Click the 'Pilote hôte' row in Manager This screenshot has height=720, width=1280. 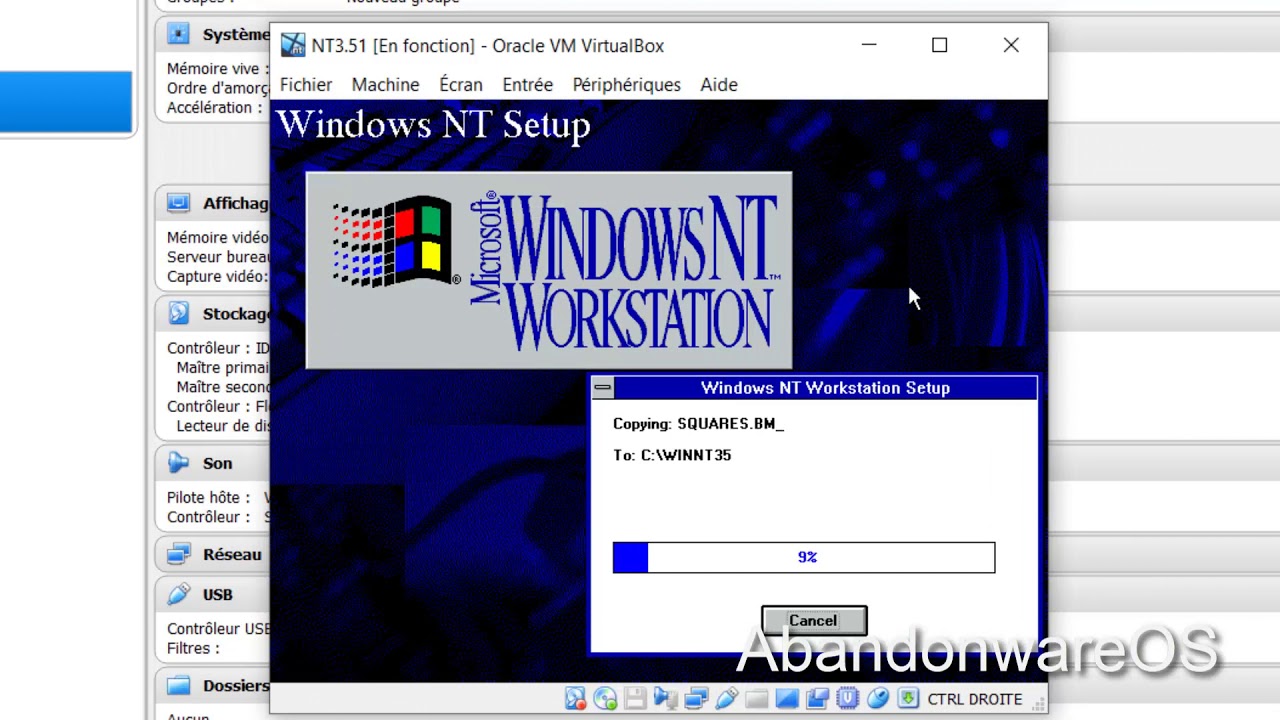pyautogui.click(x=218, y=497)
